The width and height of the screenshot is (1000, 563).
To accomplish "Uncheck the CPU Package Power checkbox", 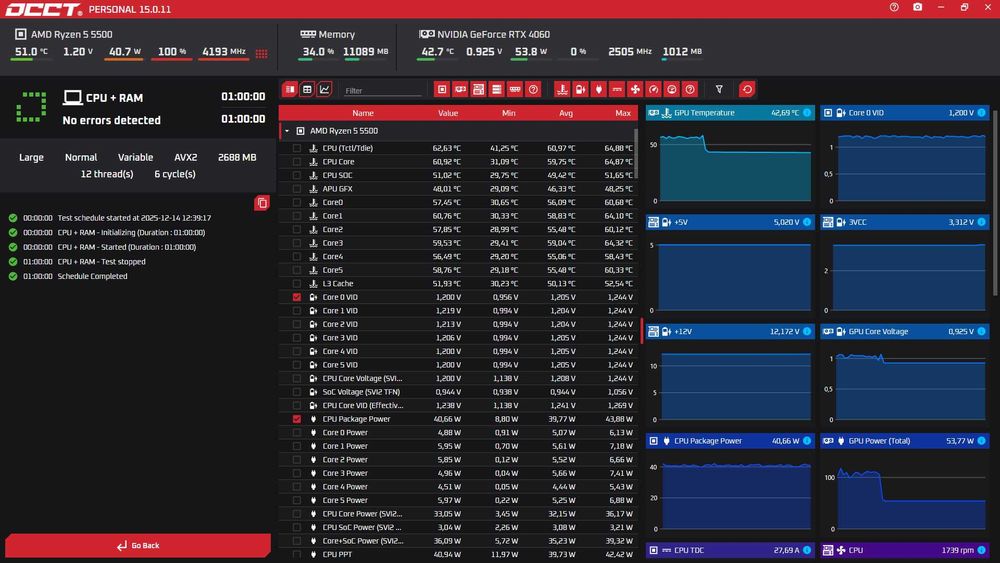I will point(297,419).
